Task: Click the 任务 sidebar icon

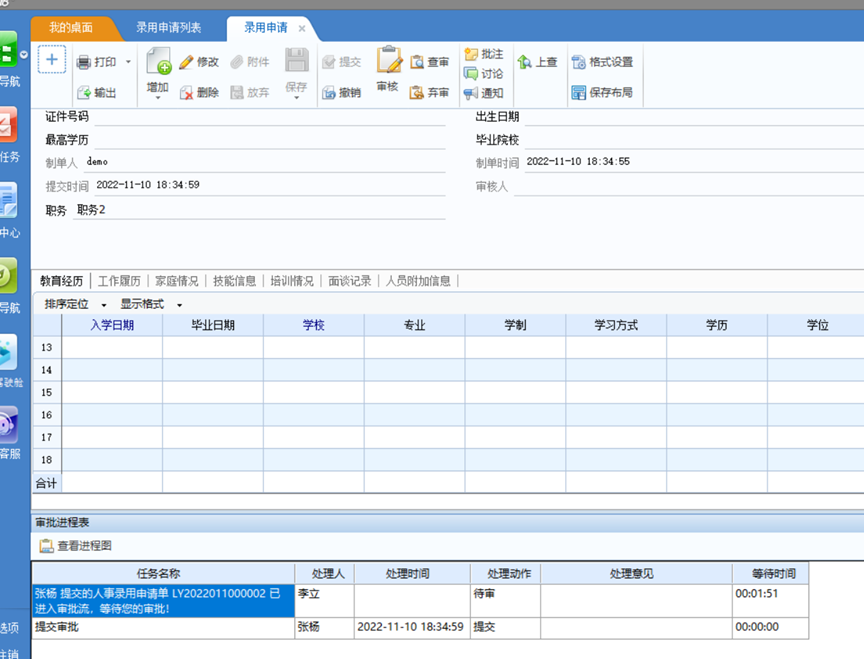Action: (x=8, y=125)
